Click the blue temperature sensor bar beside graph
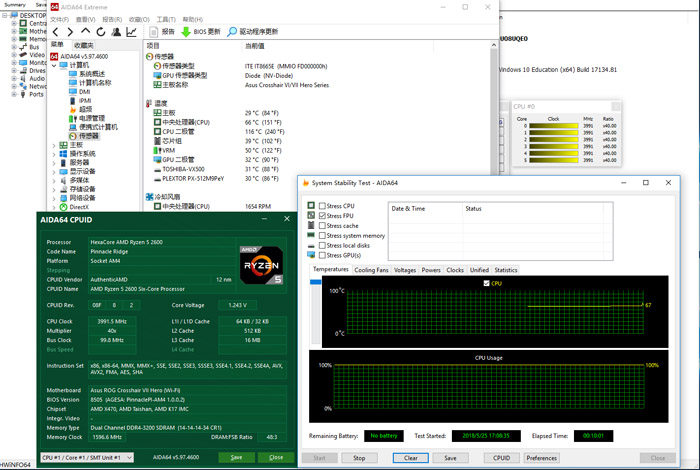 [317, 283]
